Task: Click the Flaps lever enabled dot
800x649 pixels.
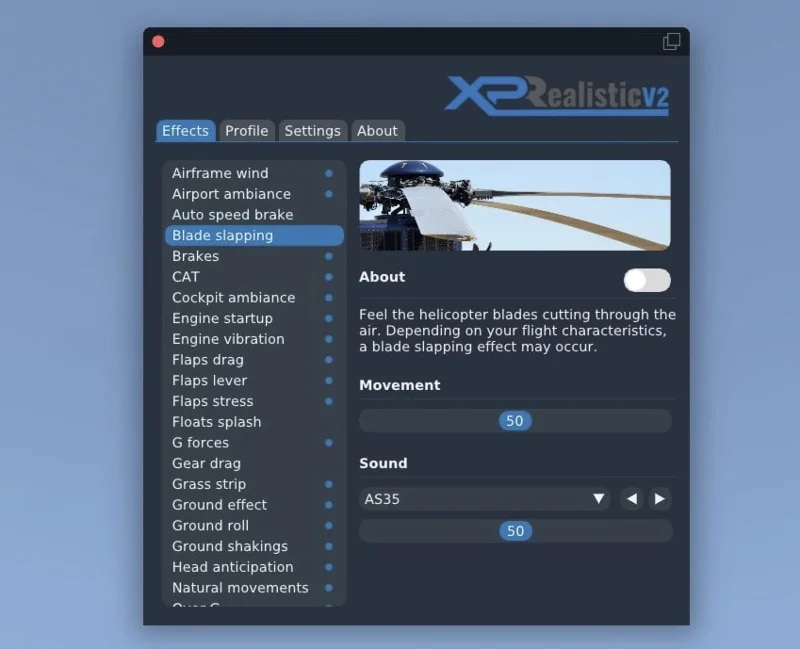Action: coord(329,381)
